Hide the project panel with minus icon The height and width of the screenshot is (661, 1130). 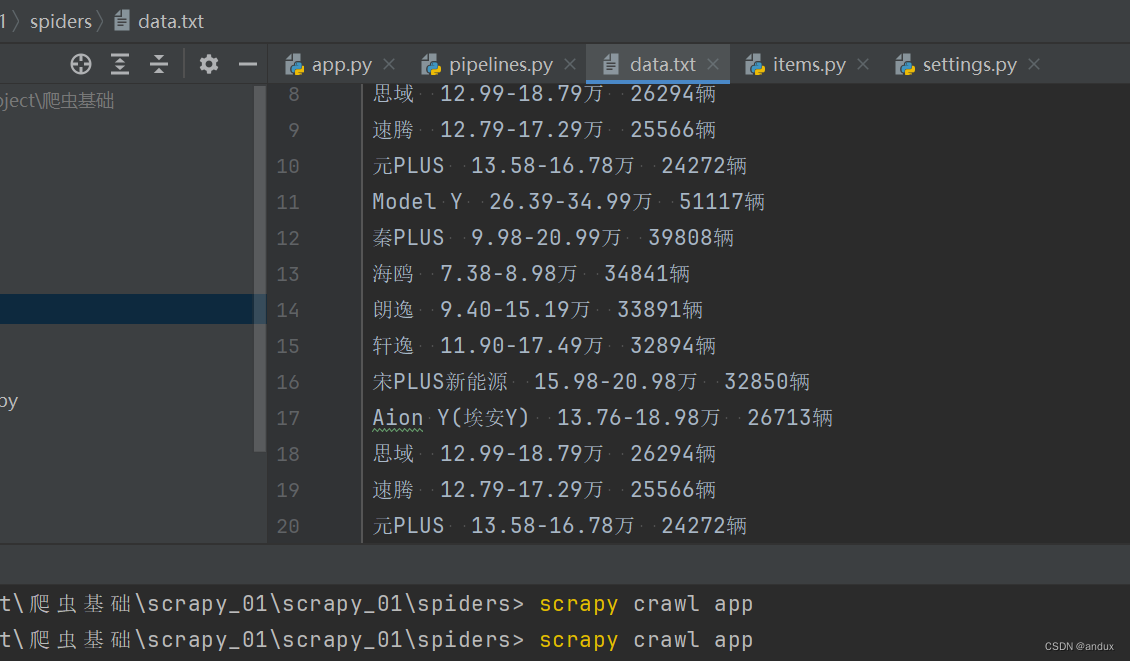[248, 64]
